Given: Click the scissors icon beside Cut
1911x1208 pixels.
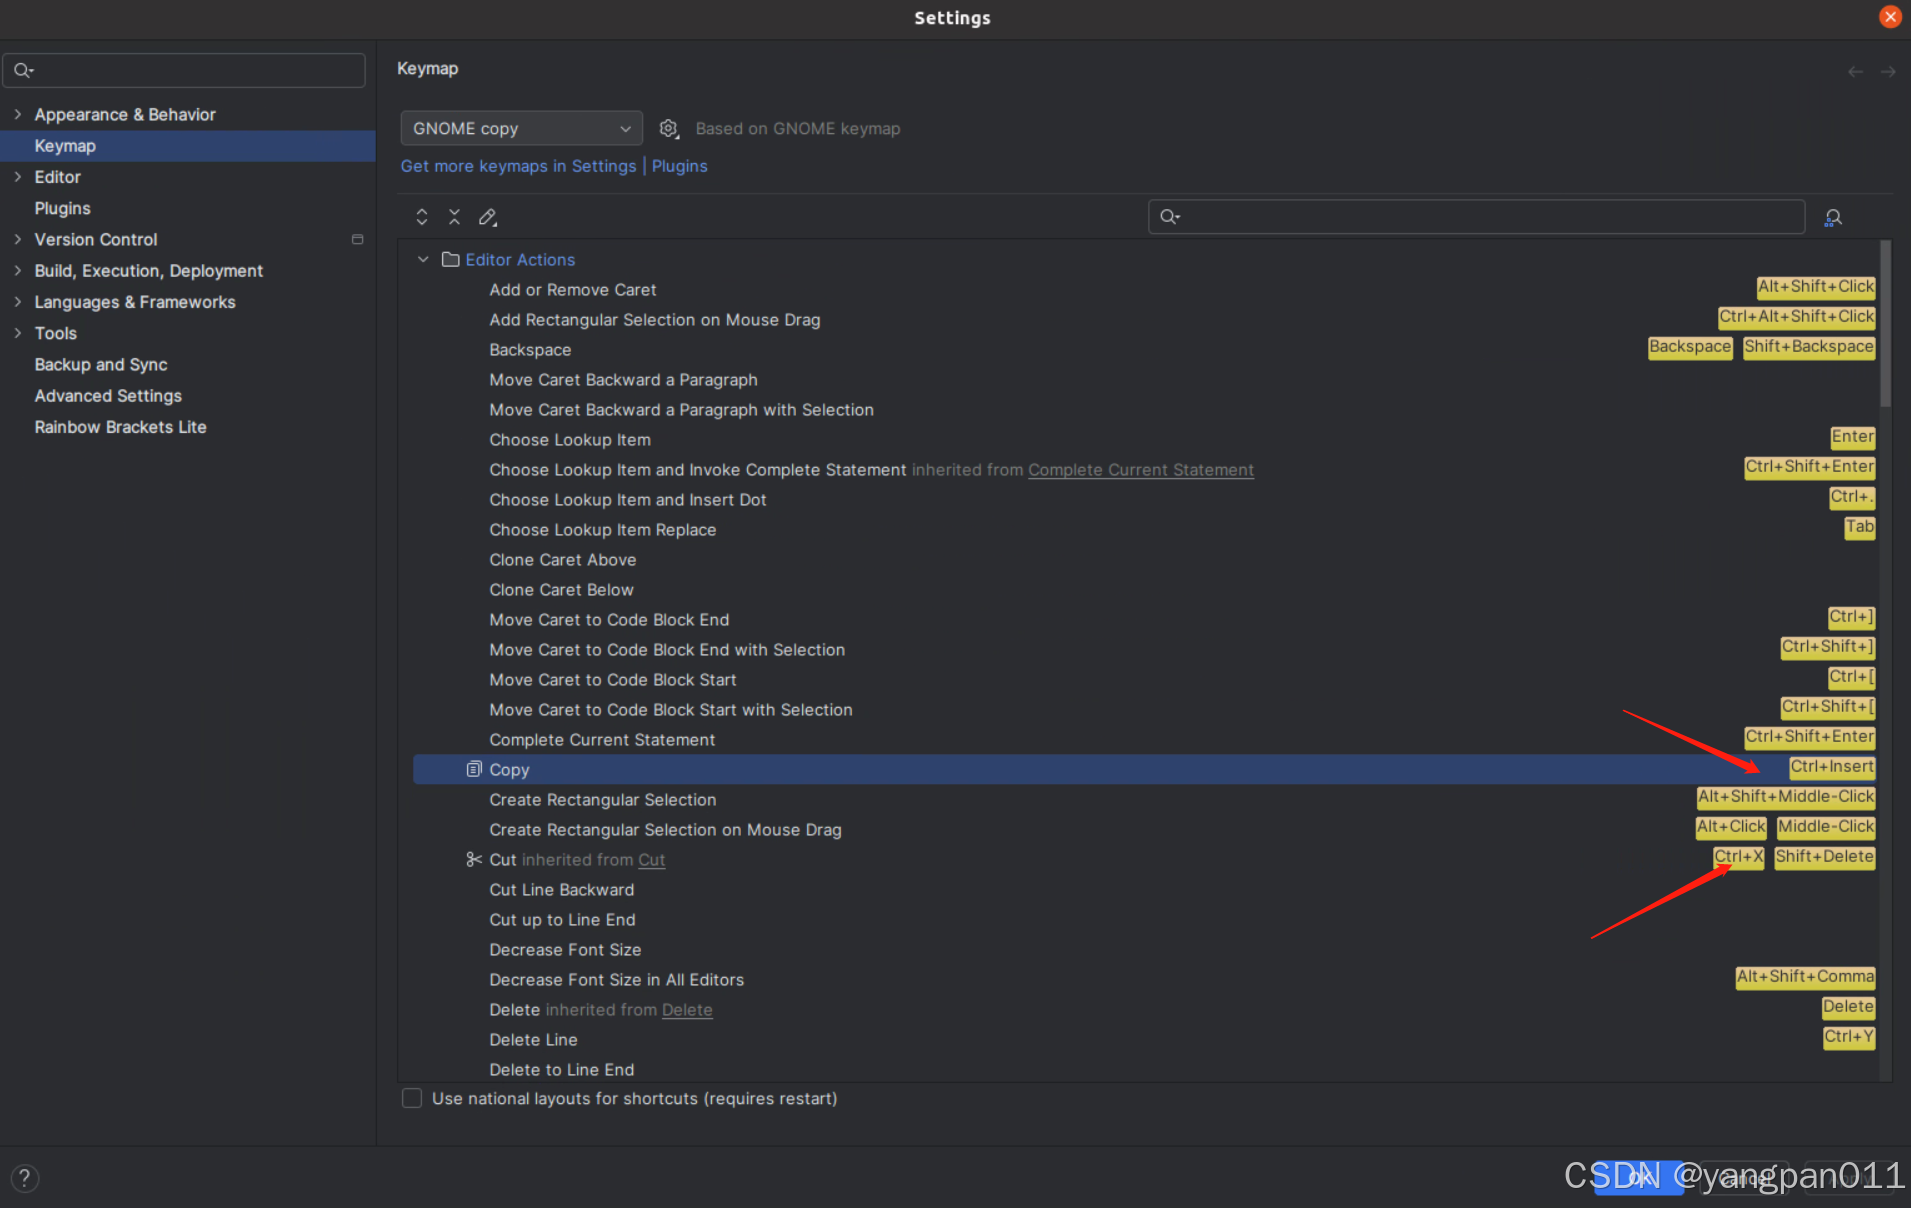Looking at the screenshot, I should click(474, 859).
